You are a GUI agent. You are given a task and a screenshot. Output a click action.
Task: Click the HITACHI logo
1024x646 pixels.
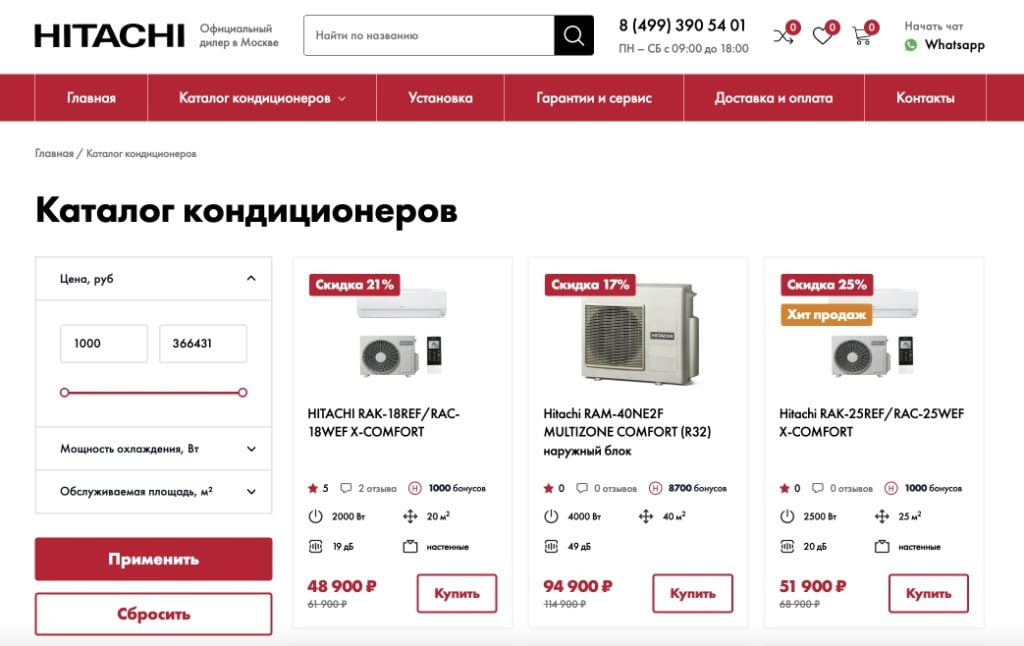tap(110, 35)
